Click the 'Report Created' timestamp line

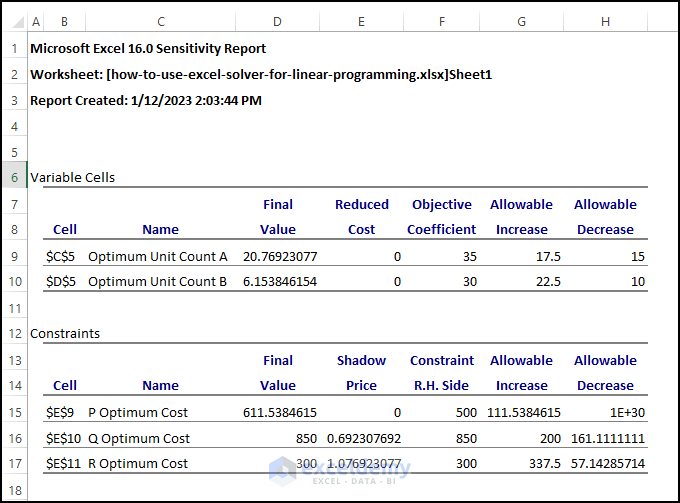tap(146, 101)
